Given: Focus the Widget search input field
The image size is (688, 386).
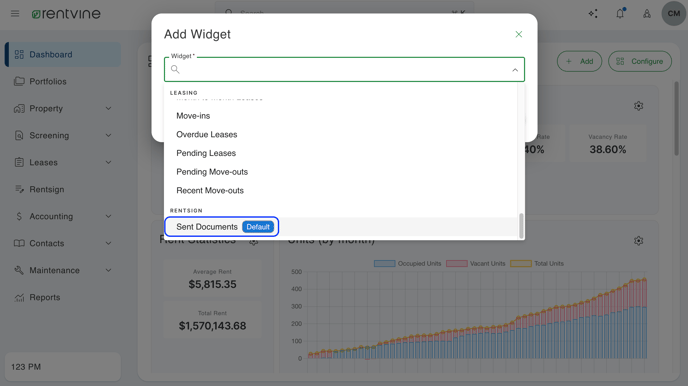Looking at the screenshot, I should [x=344, y=69].
